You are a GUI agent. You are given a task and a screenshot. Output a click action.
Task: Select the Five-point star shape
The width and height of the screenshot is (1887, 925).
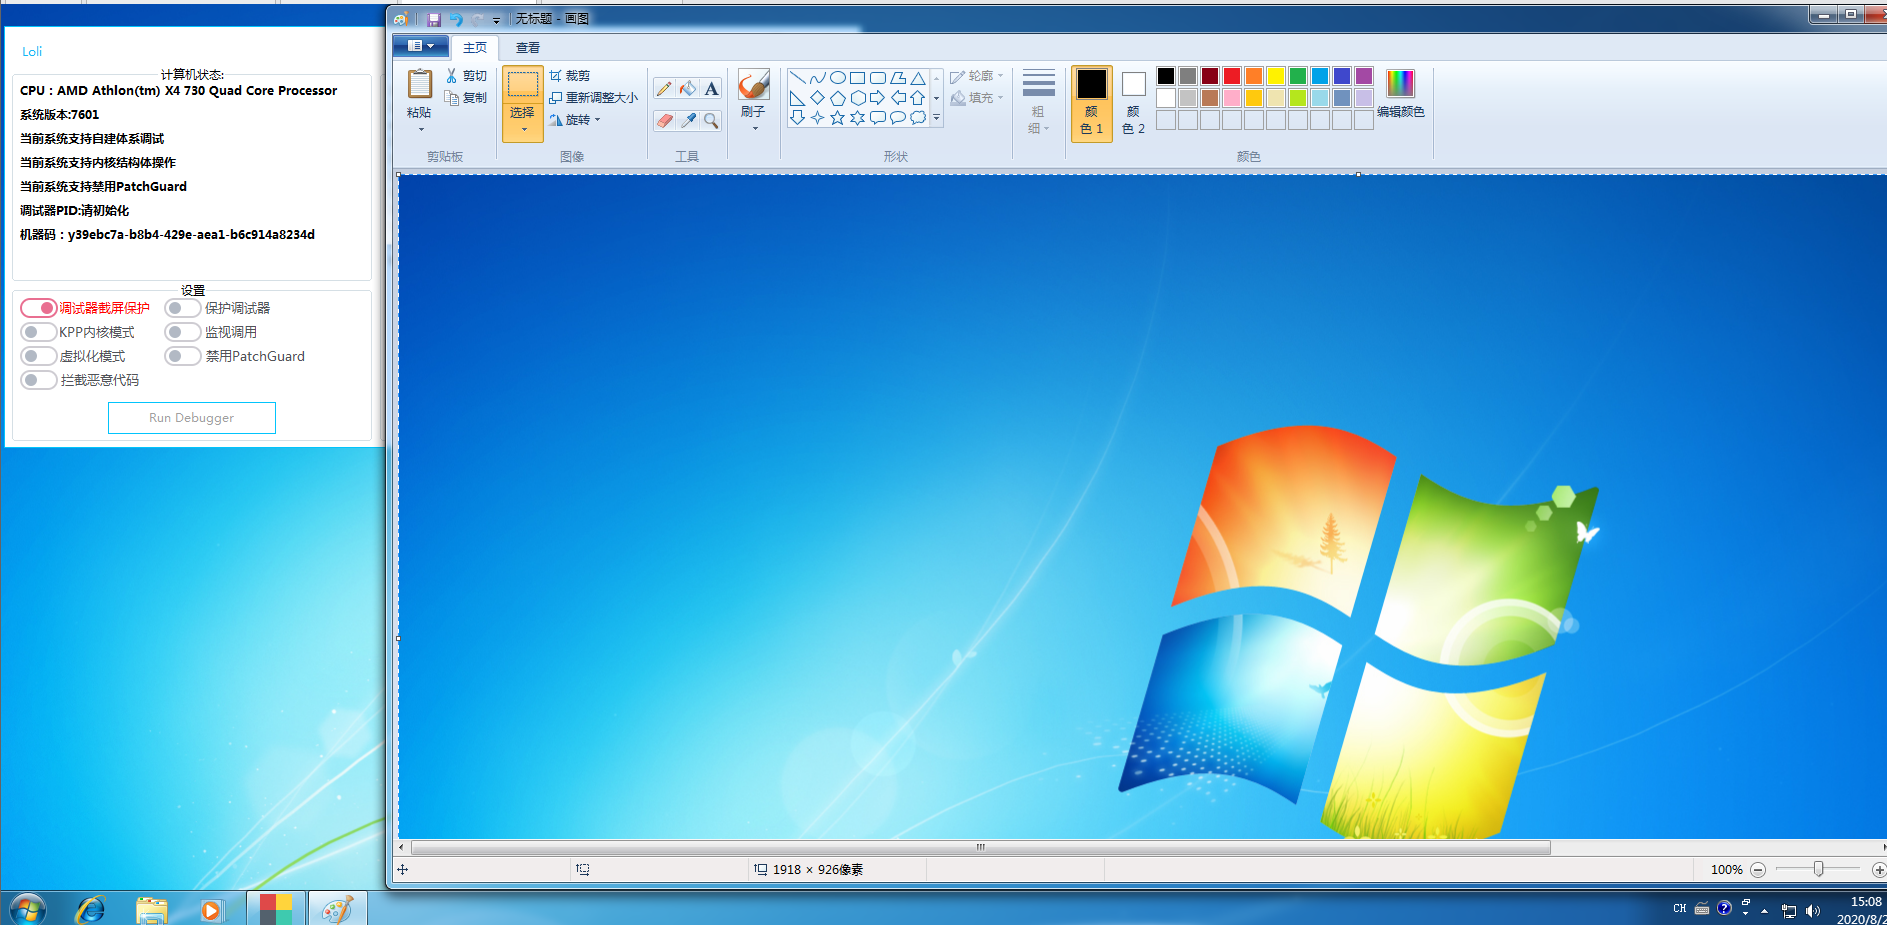click(x=838, y=118)
